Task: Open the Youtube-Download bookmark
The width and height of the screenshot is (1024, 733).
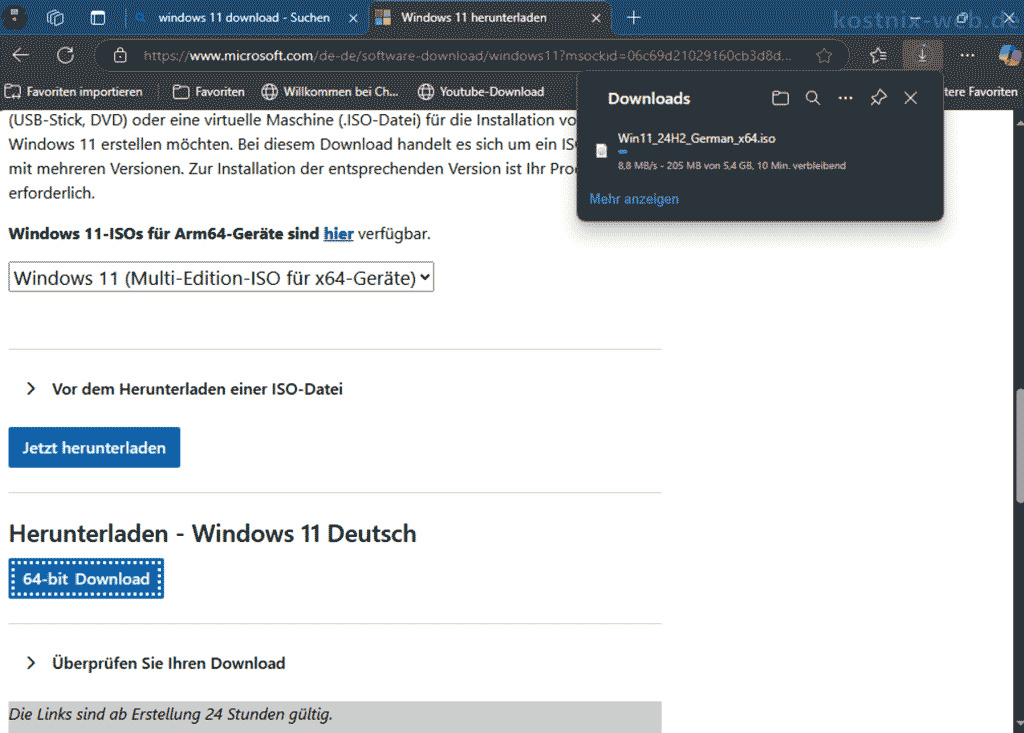Action: pyautogui.click(x=481, y=91)
